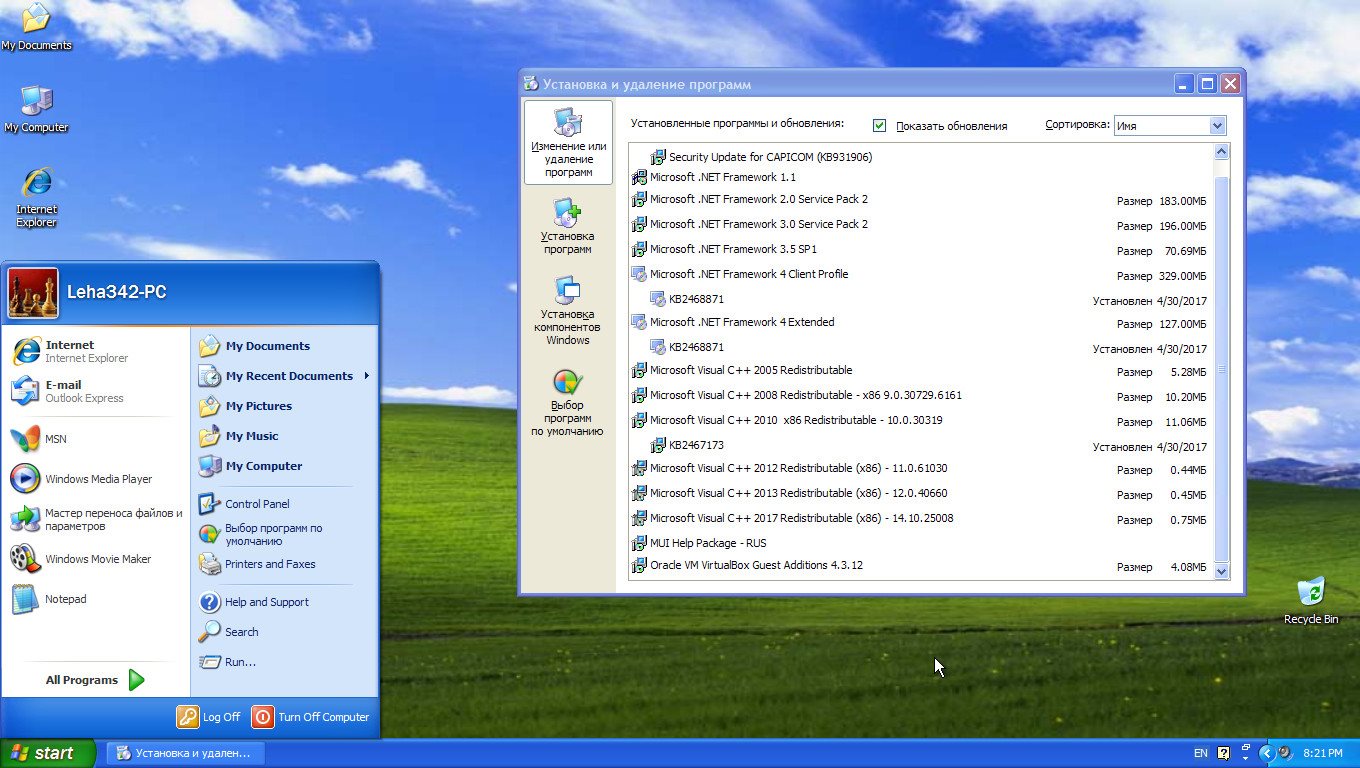Click the 'Изменение или удаление программ' sidebar icon
The image size is (1360, 768).
[568, 142]
